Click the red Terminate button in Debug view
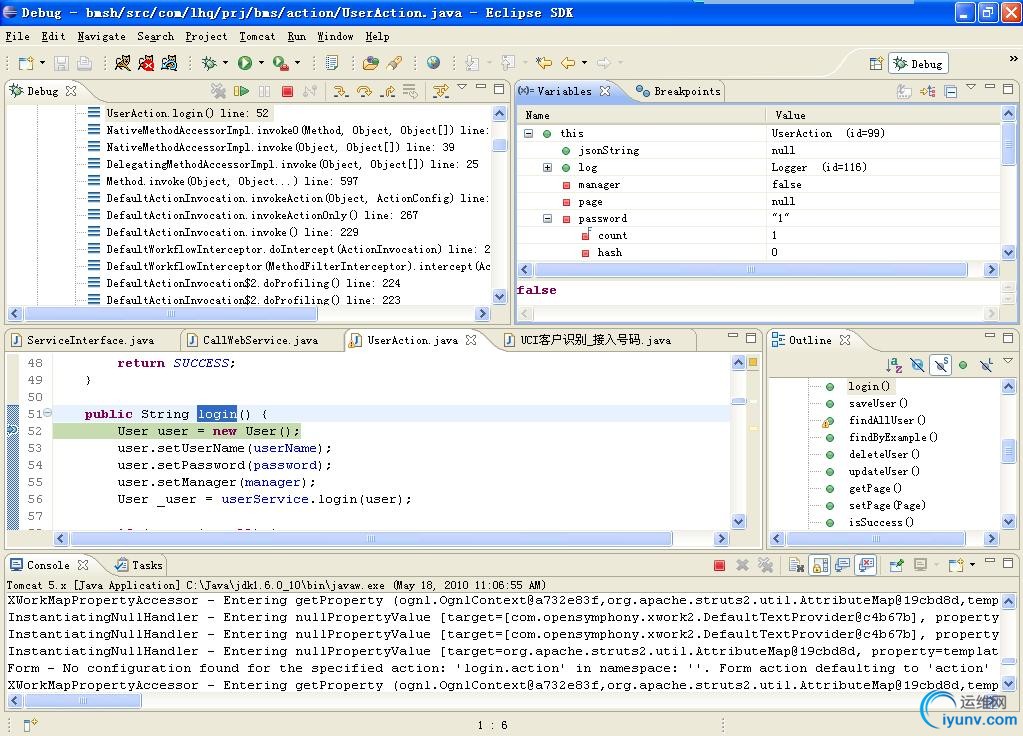 pyautogui.click(x=287, y=91)
